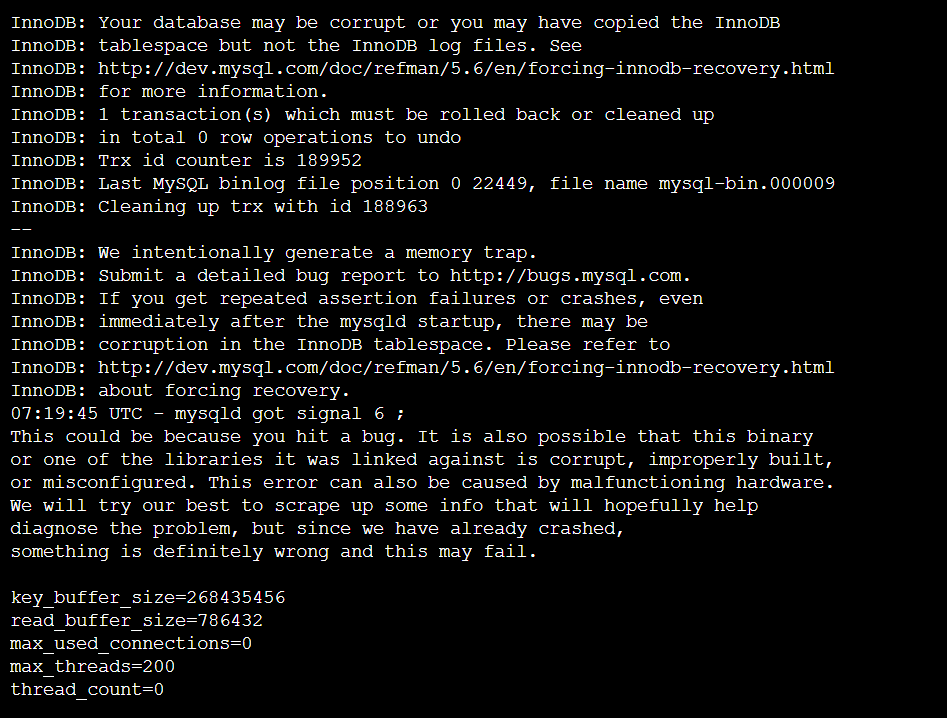Click the second forcing-innodb-recovery.html URL
The width and height of the screenshot is (947, 718).
click(x=466, y=367)
